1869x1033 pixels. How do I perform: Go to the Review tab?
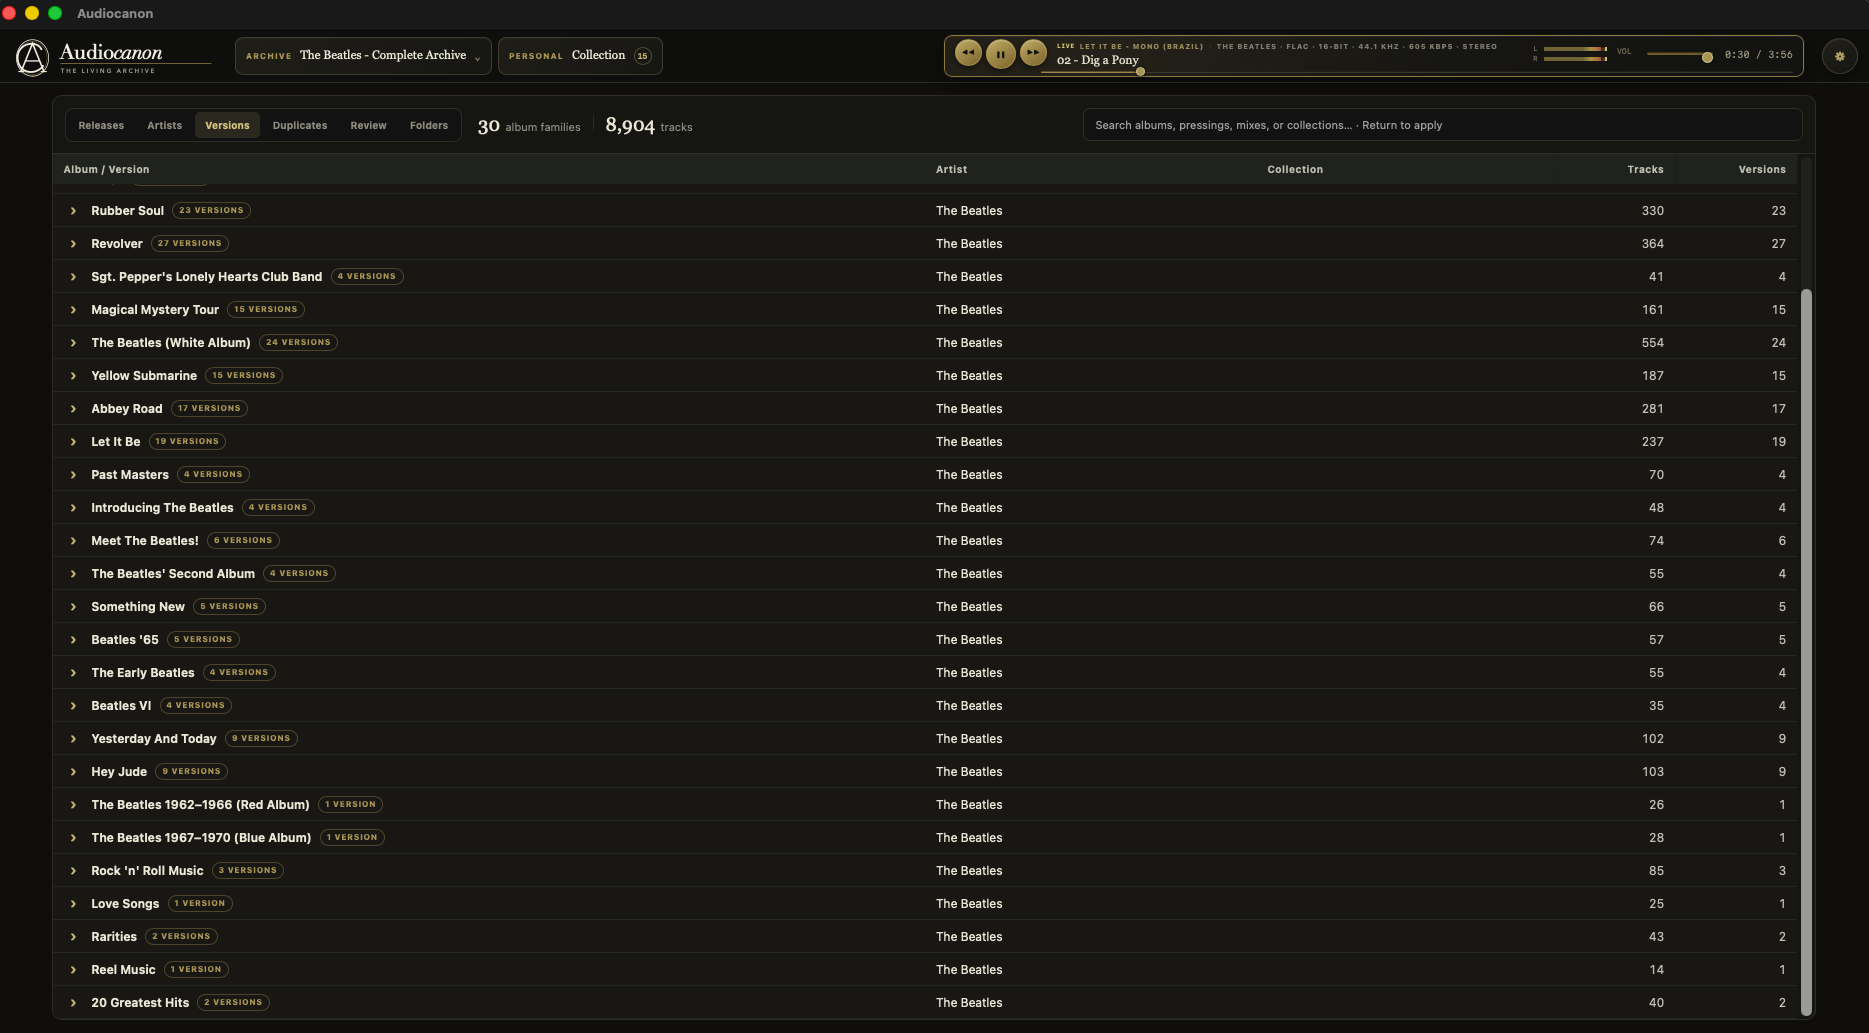pyautogui.click(x=368, y=126)
